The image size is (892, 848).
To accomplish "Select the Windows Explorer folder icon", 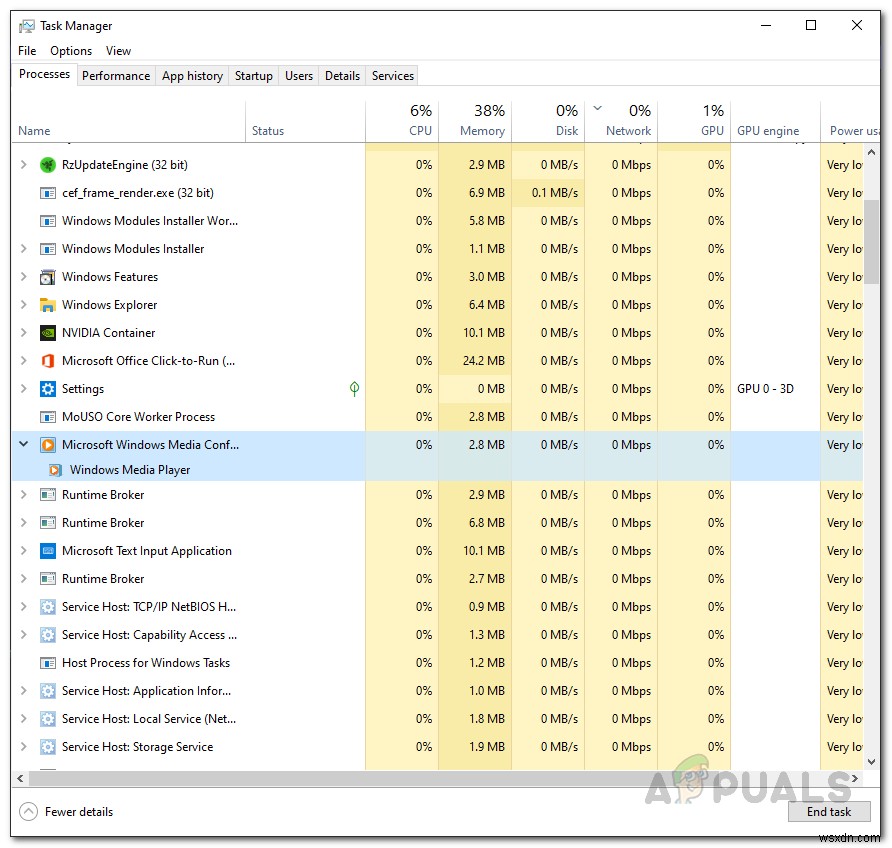I will [47, 305].
